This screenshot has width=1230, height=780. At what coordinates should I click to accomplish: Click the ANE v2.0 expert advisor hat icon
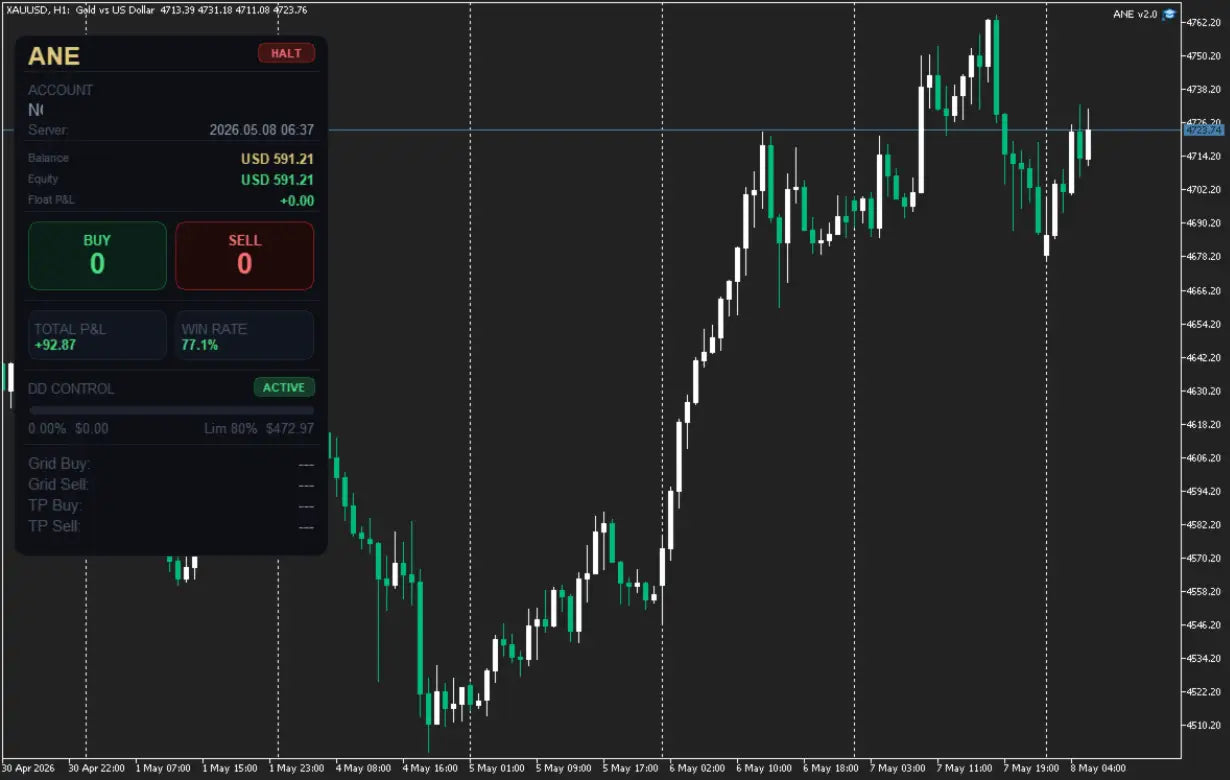(x=1169, y=14)
